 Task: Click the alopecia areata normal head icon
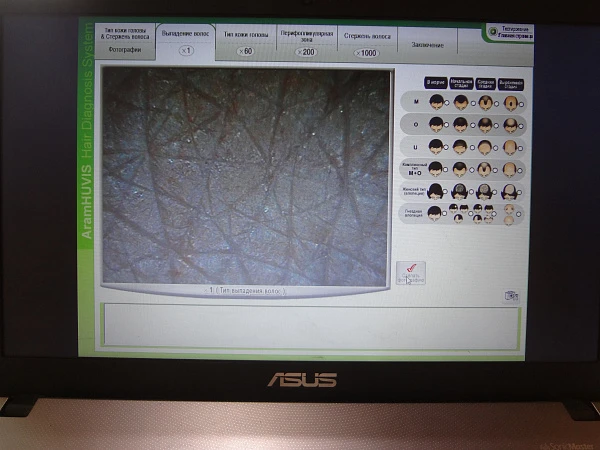(436, 212)
